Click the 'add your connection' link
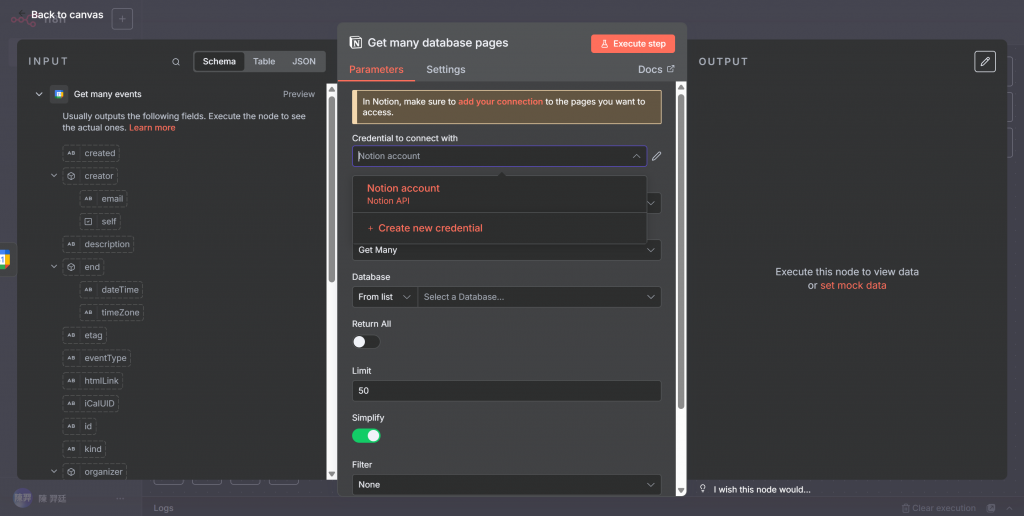This screenshot has width=1024, height=516. click(500, 102)
